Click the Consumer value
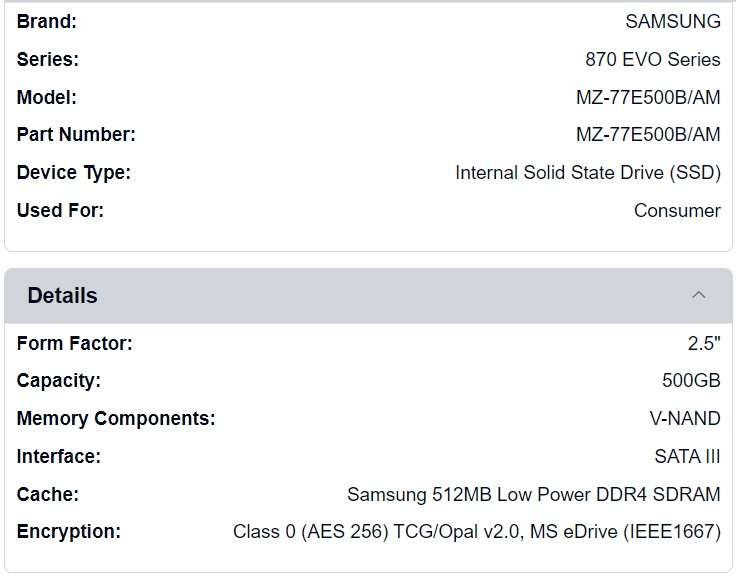The image size is (736, 576). point(677,211)
